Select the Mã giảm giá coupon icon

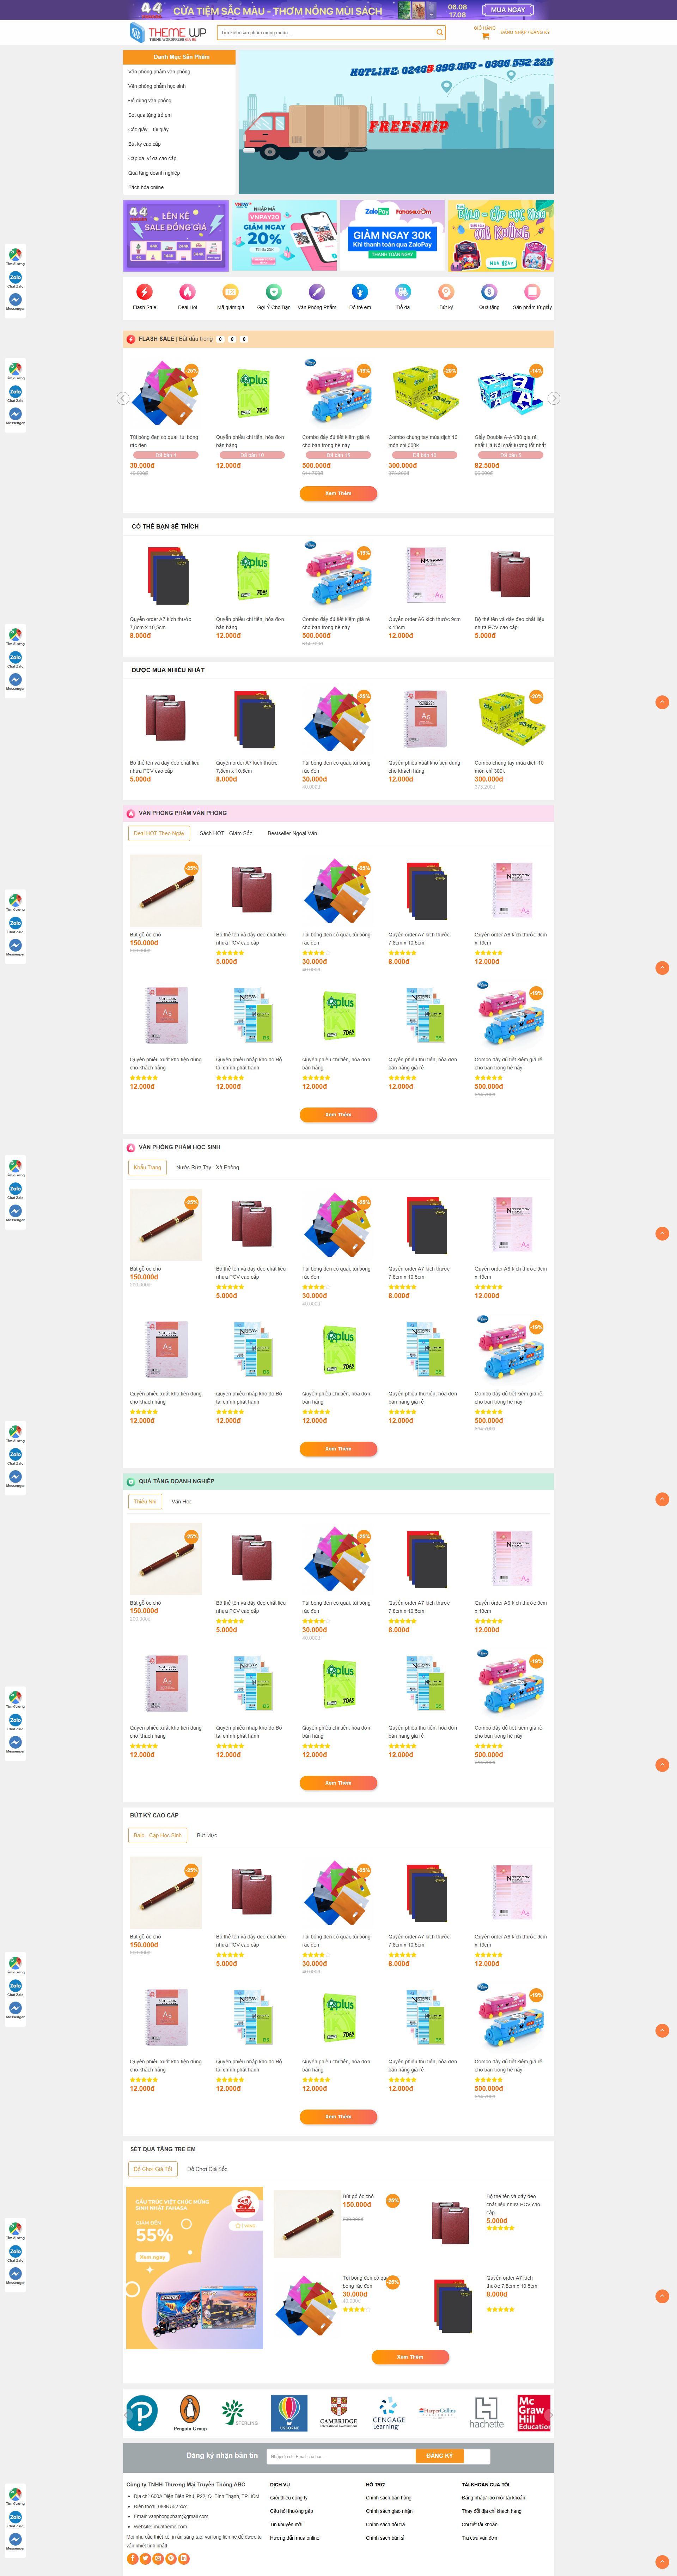point(230,292)
